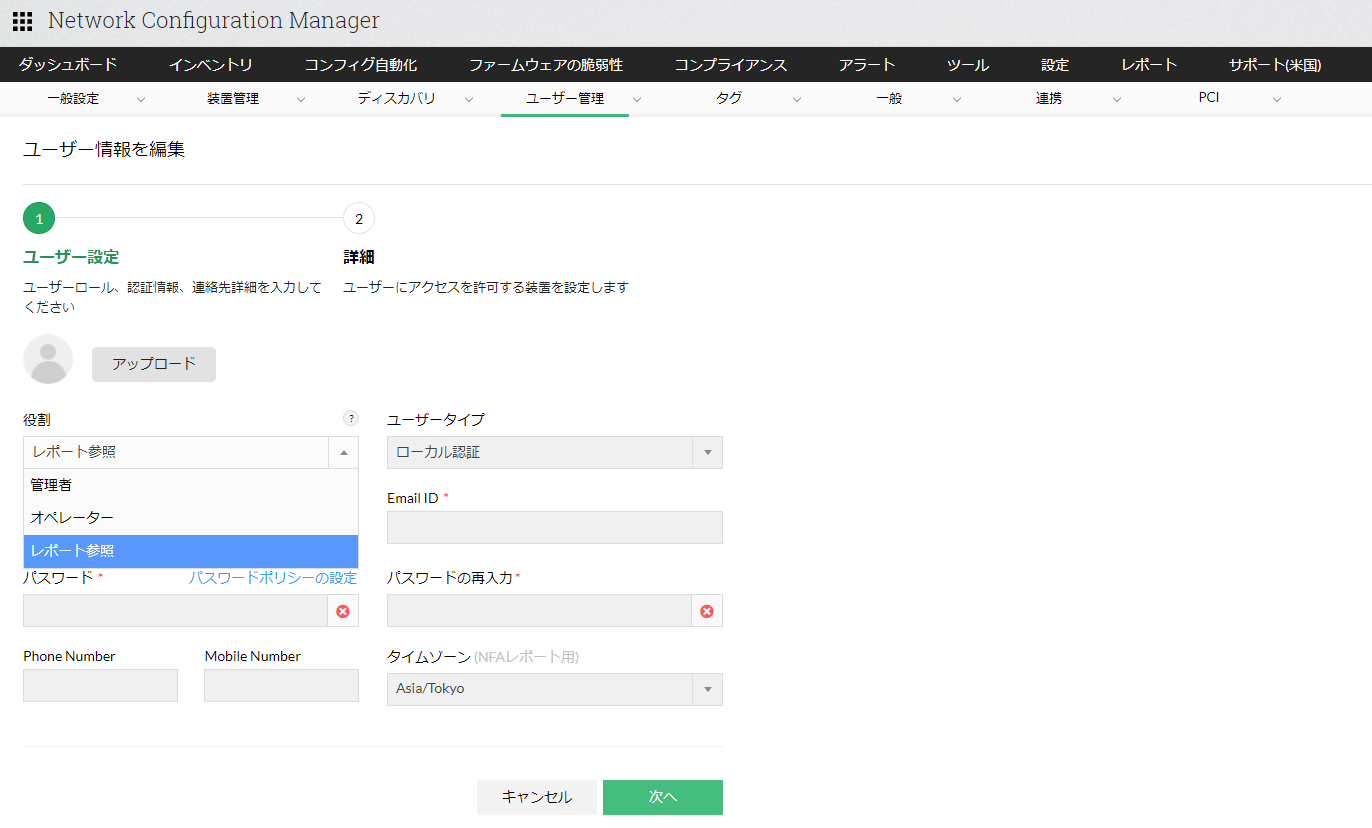The image size is (1372, 828).
Task: Click the Phone Number input field
Action: (x=100, y=685)
